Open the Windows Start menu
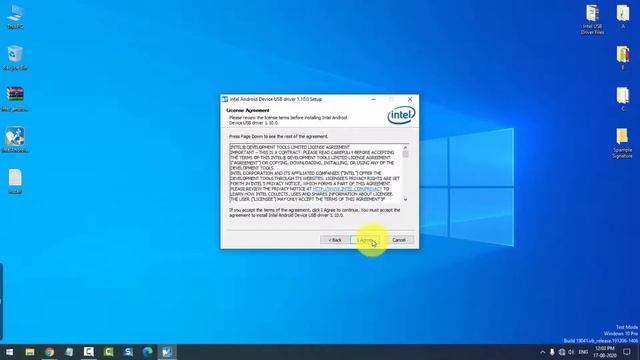 9,352
